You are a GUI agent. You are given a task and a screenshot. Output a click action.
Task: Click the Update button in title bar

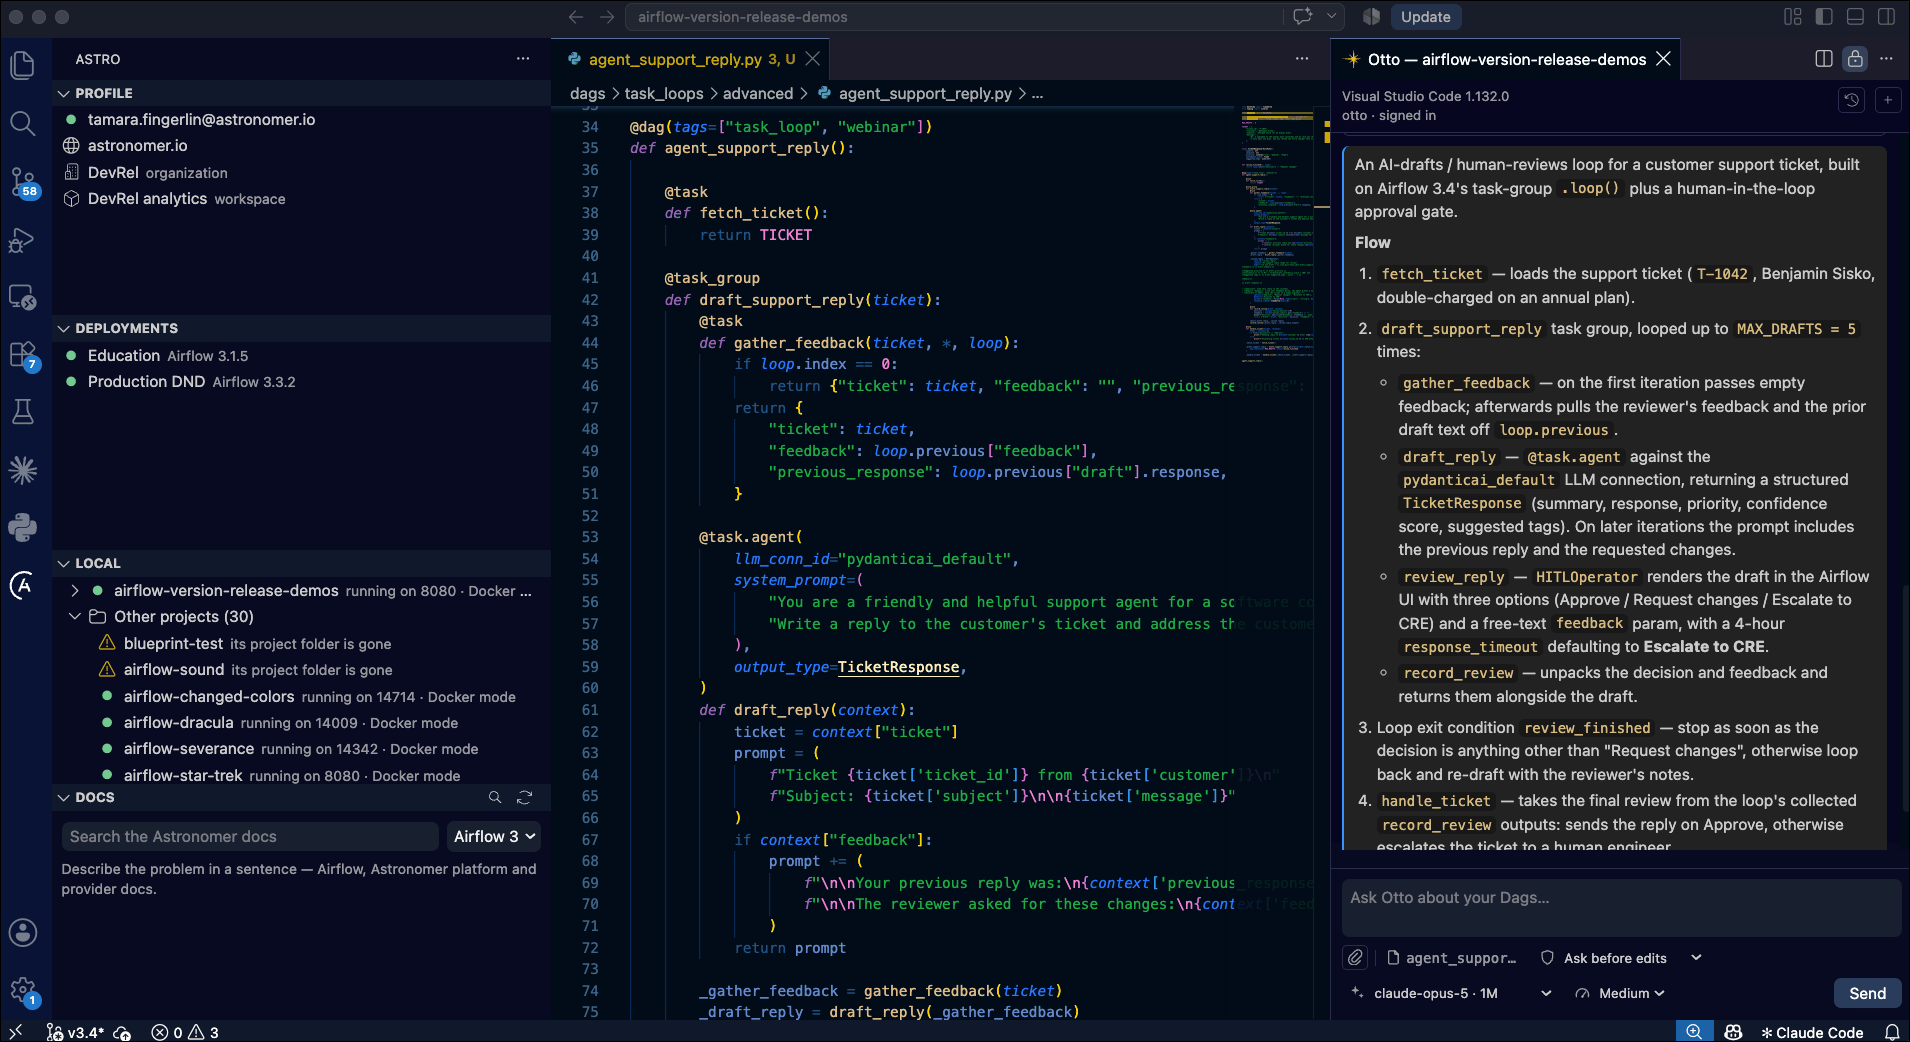click(x=1425, y=17)
